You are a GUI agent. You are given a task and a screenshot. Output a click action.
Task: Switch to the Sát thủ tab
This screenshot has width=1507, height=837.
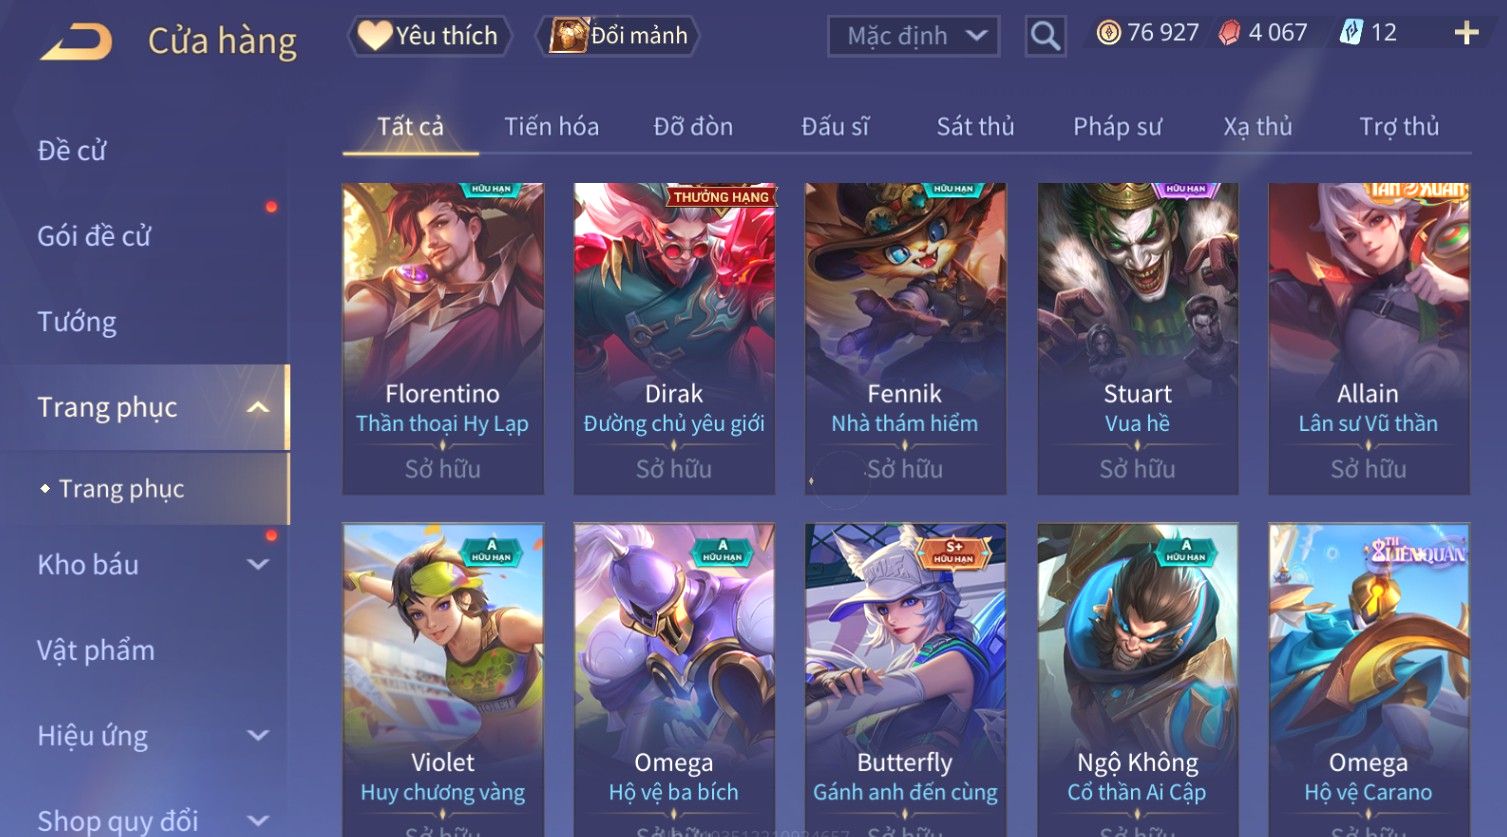coord(975,126)
